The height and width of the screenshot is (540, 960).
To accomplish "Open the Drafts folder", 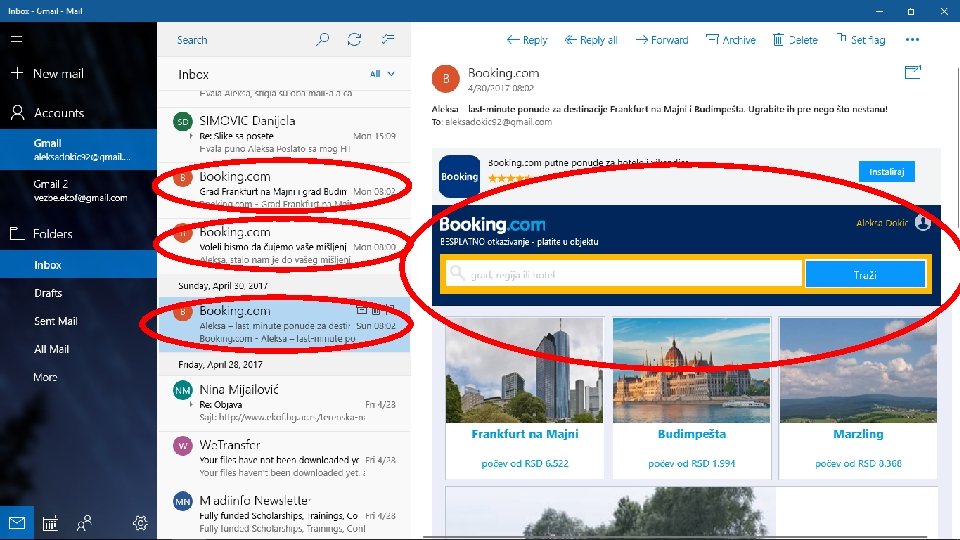I will click(48, 293).
